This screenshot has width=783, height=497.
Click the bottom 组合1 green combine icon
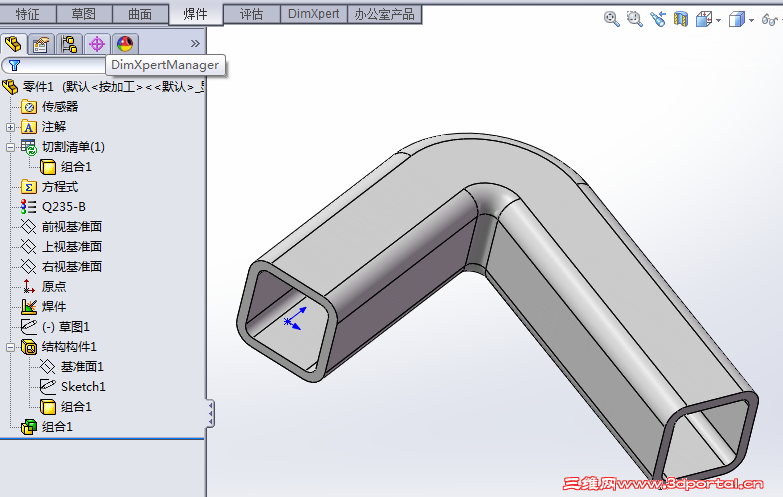click(x=29, y=427)
